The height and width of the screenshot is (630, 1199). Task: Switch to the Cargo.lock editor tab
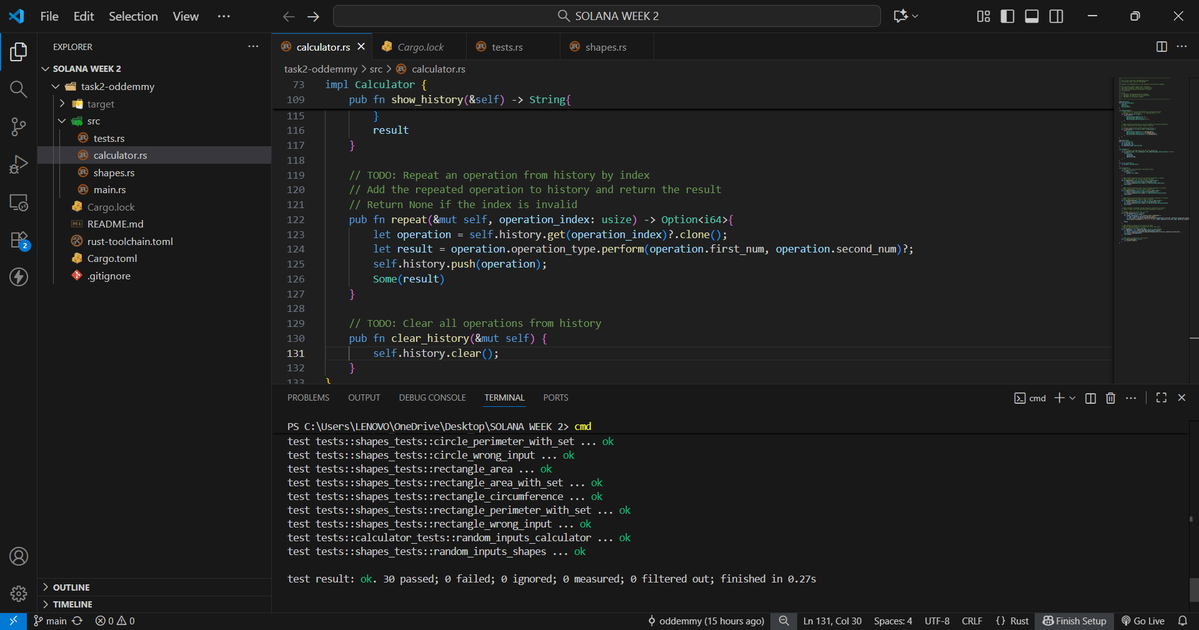[421, 47]
